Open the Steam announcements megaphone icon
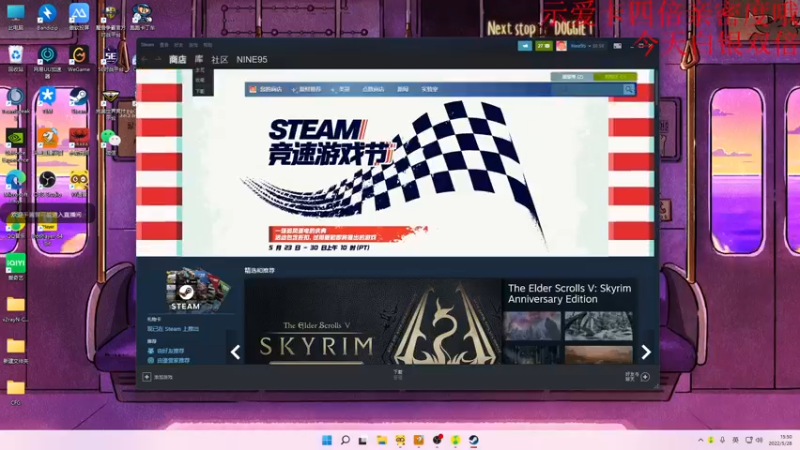The image size is (800, 450). [x=524, y=46]
